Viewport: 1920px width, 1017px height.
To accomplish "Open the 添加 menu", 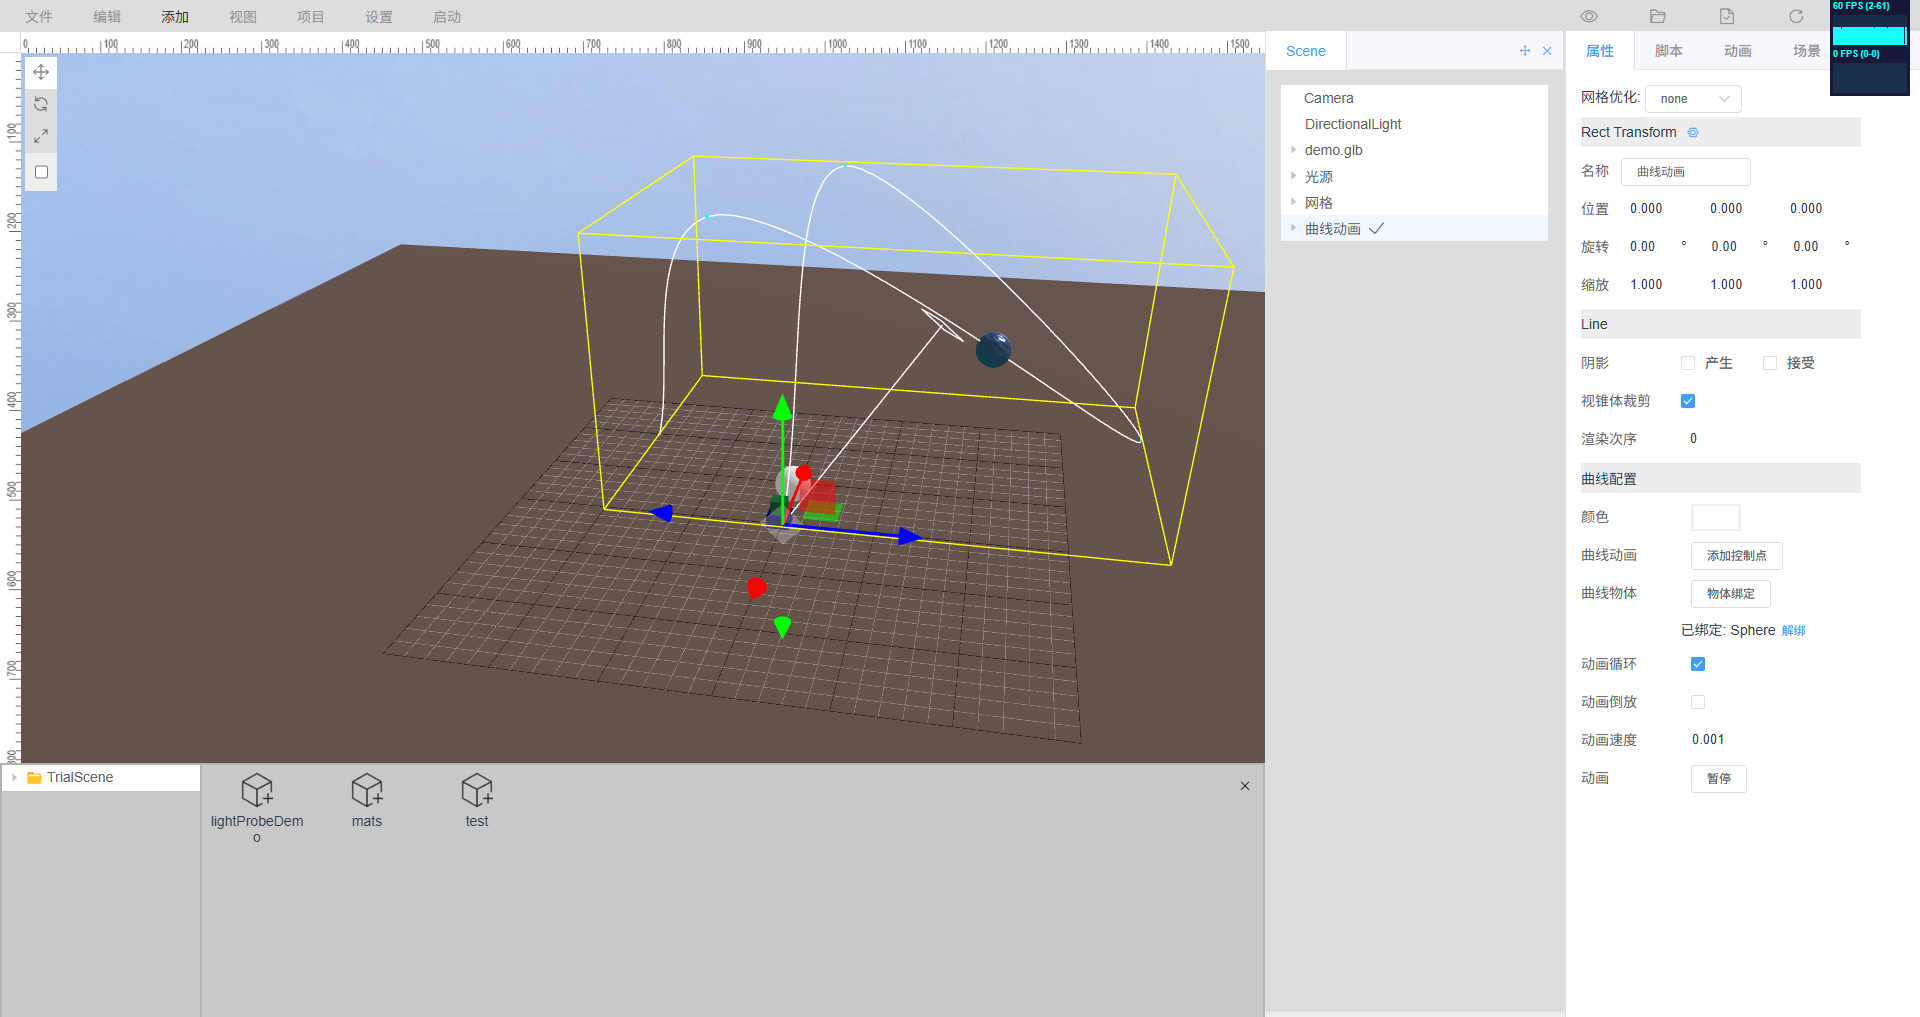I will (x=175, y=17).
